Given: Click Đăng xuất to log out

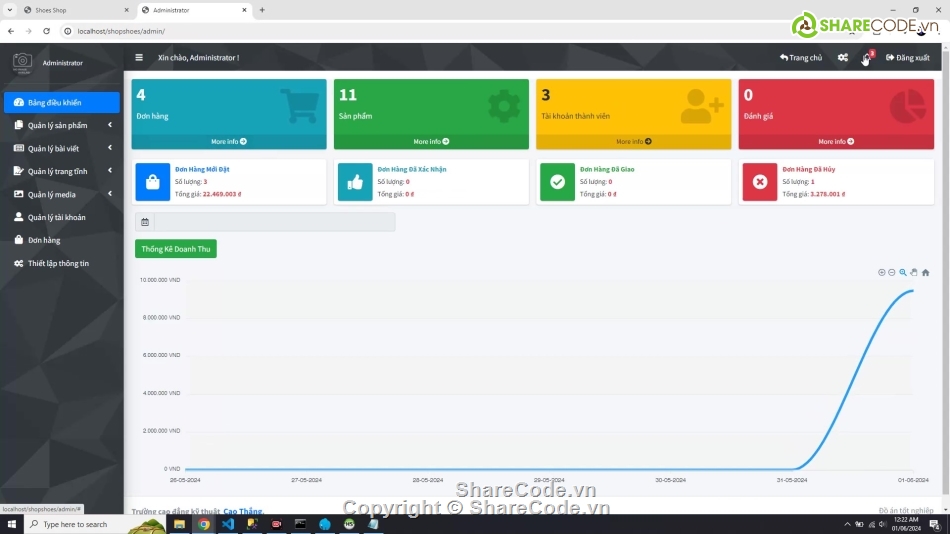Looking at the screenshot, I should (x=907, y=58).
